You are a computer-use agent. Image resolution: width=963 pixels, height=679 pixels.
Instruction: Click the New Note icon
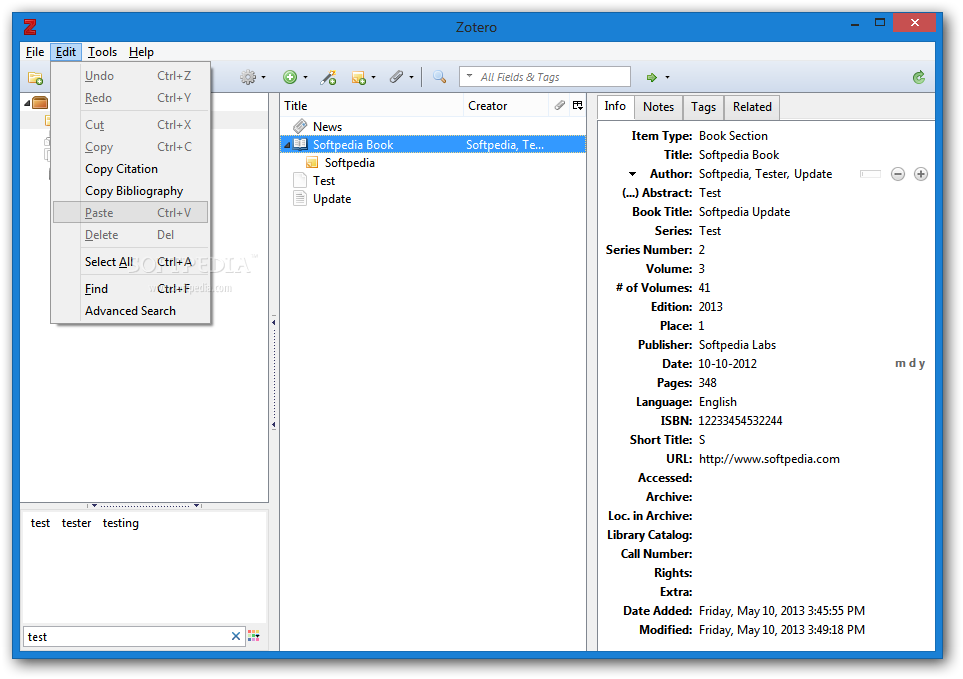coord(359,77)
